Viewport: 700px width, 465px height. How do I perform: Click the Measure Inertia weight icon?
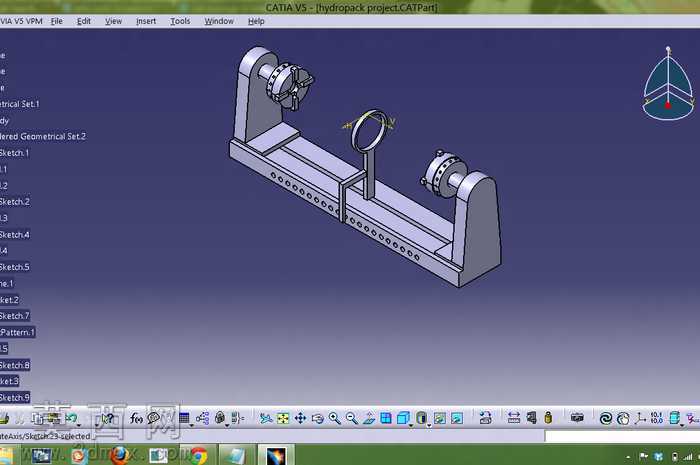point(548,418)
